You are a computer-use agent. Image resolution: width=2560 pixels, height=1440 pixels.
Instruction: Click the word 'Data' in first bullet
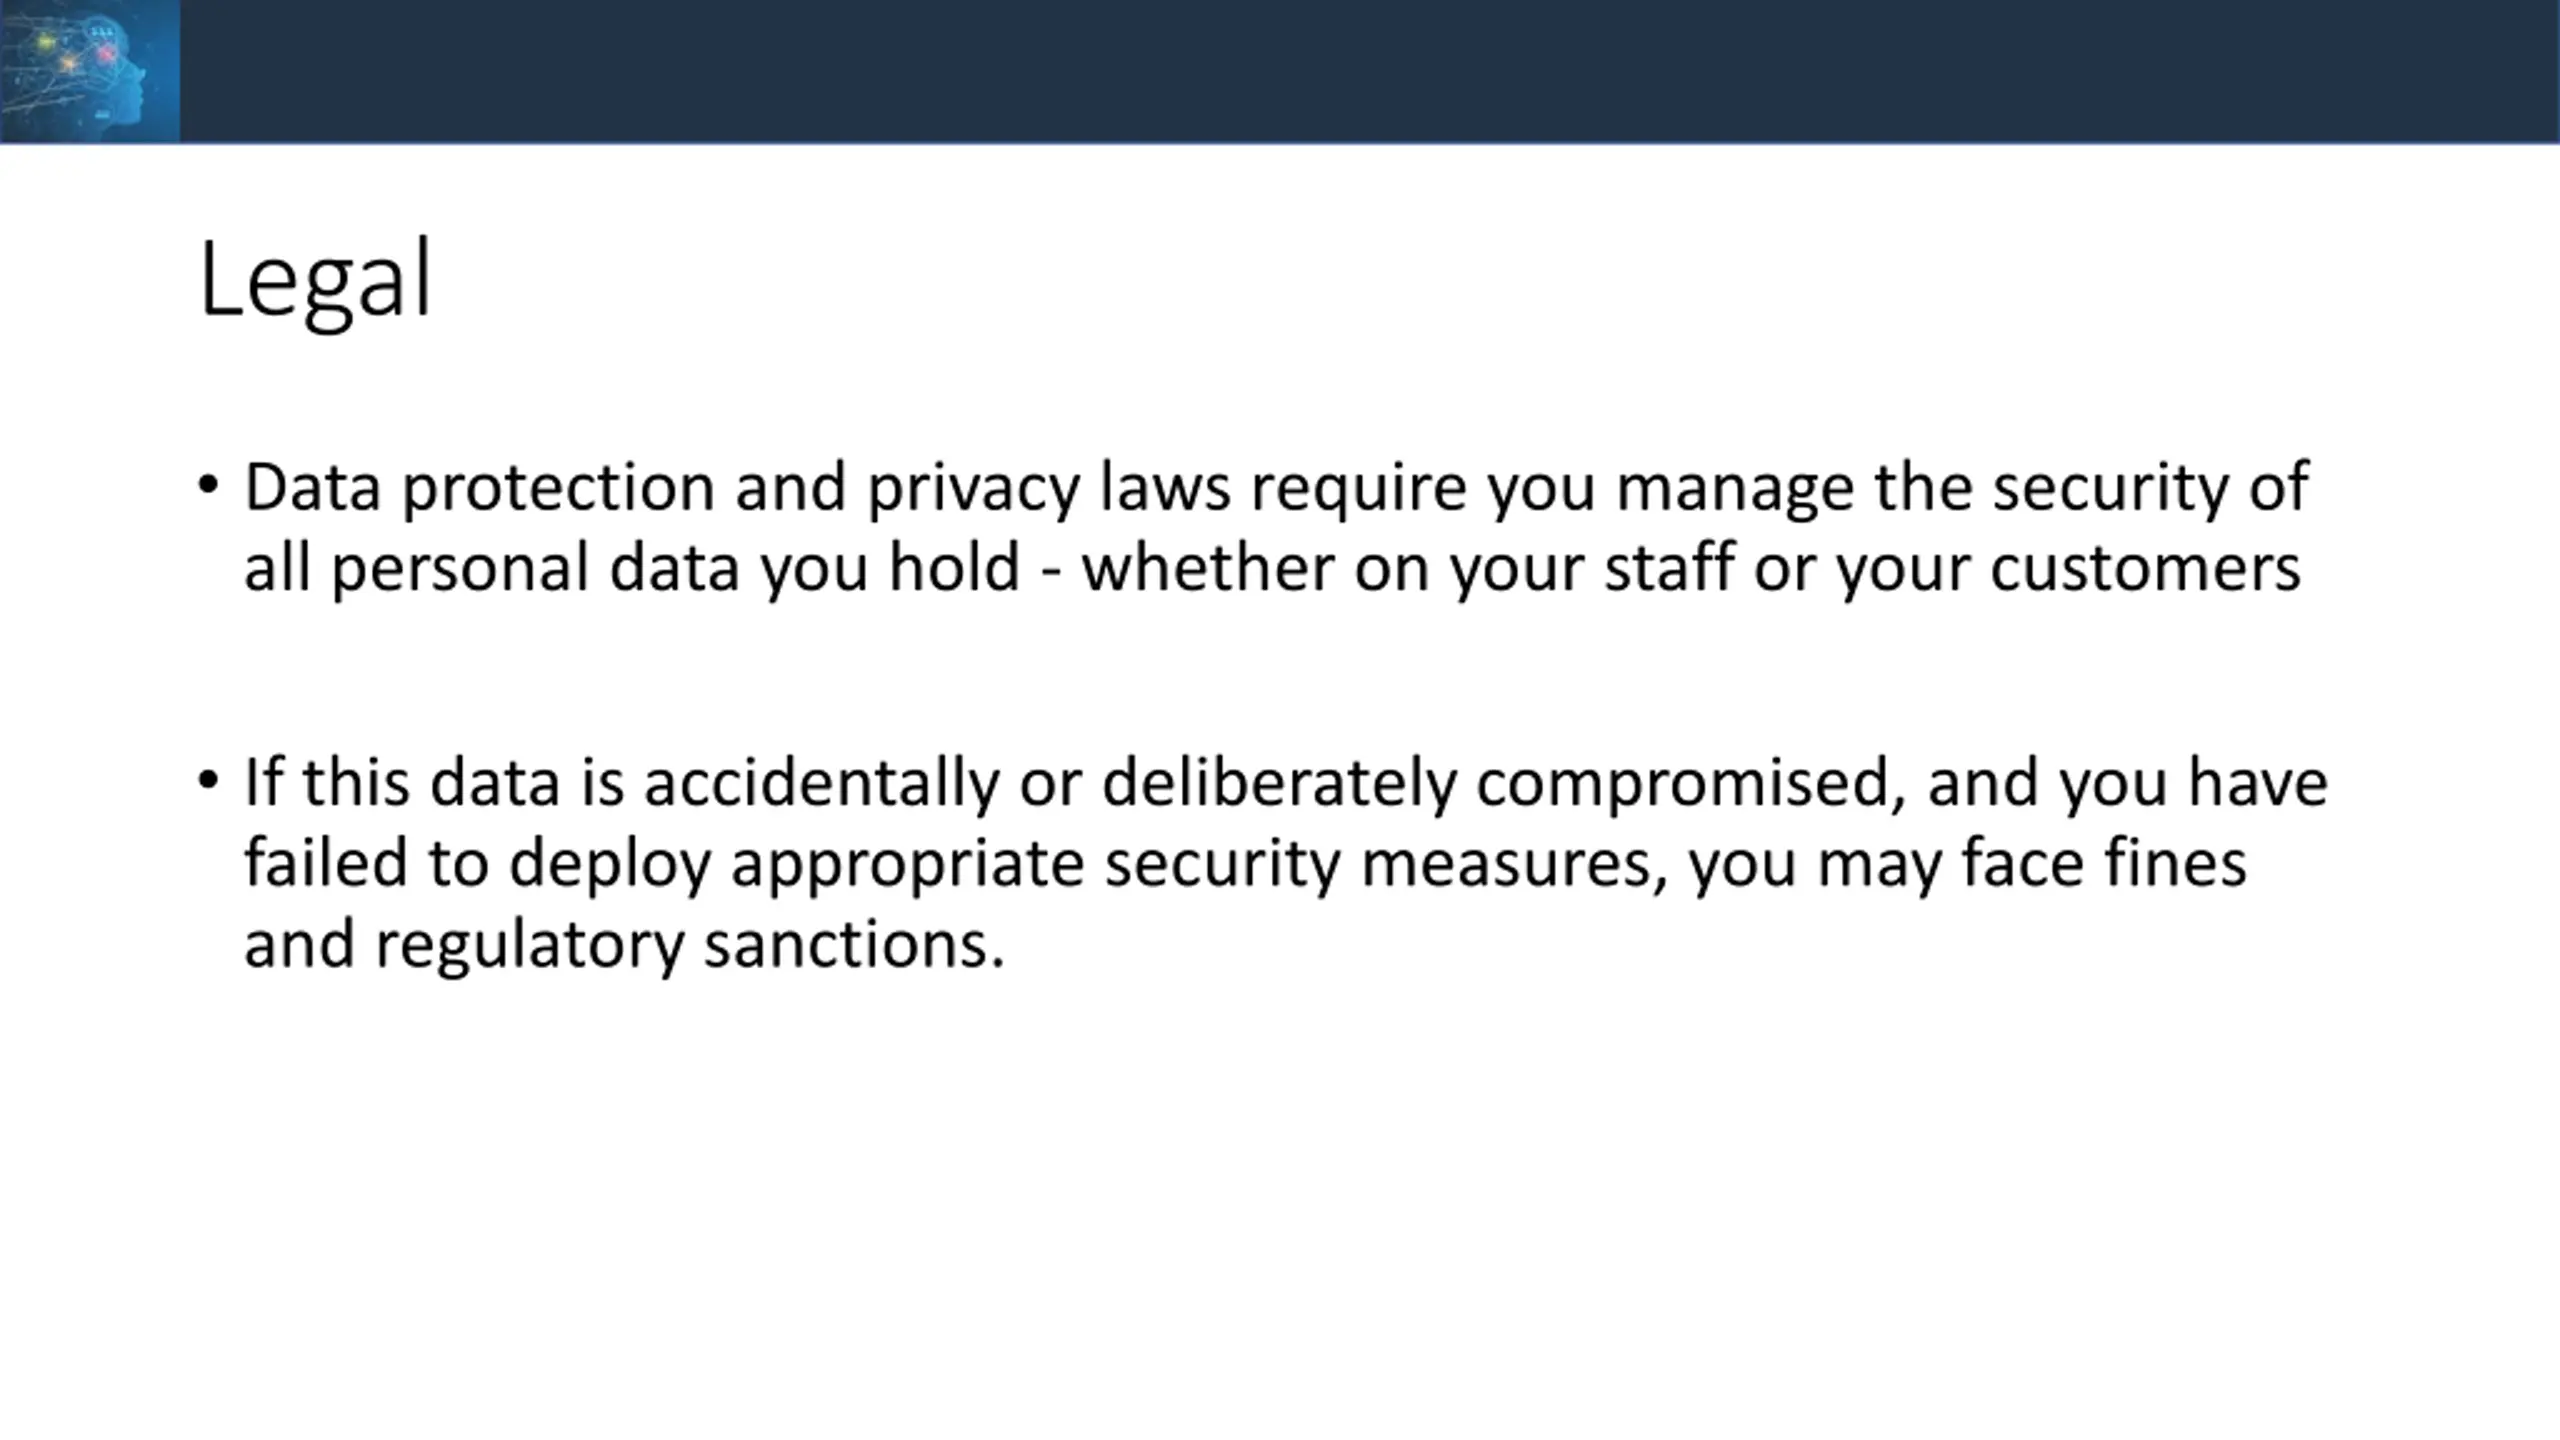click(x=313, y=487)
